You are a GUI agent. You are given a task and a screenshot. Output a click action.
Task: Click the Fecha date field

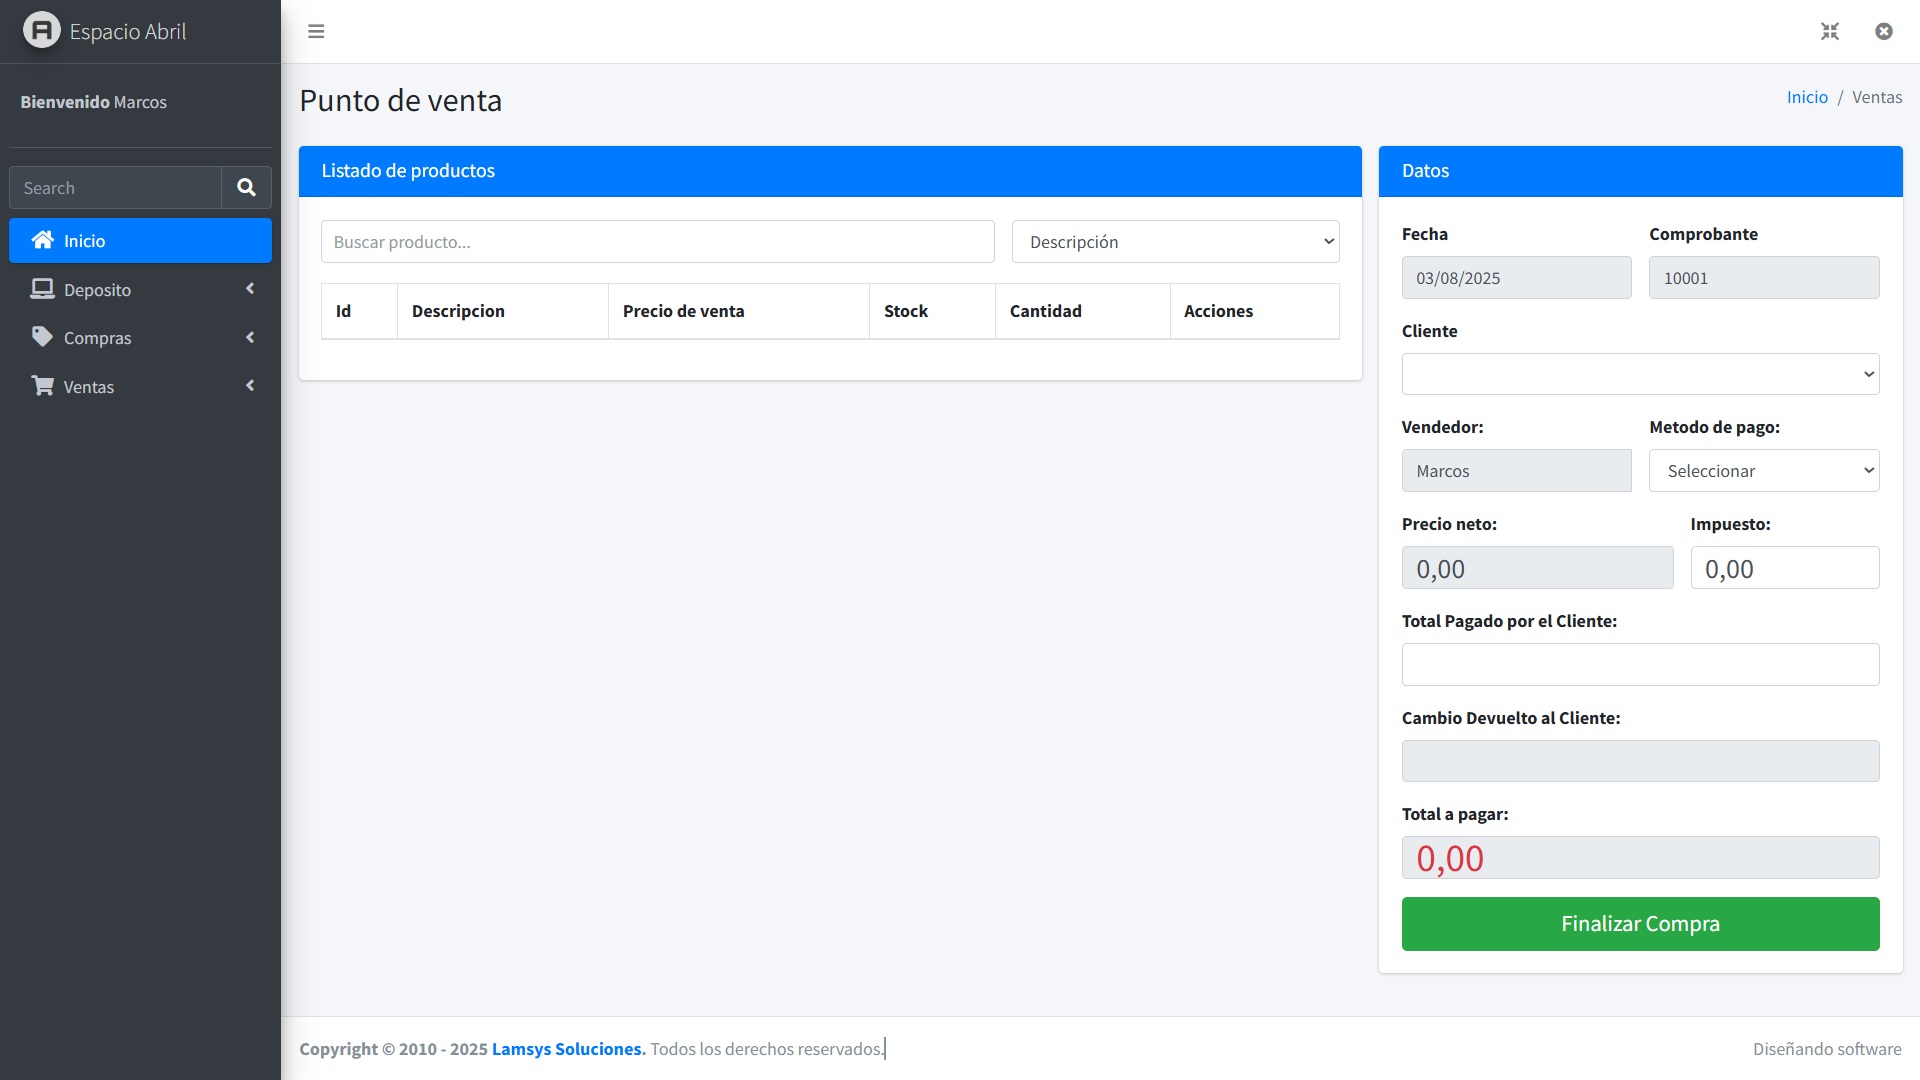click(1516, 278)
